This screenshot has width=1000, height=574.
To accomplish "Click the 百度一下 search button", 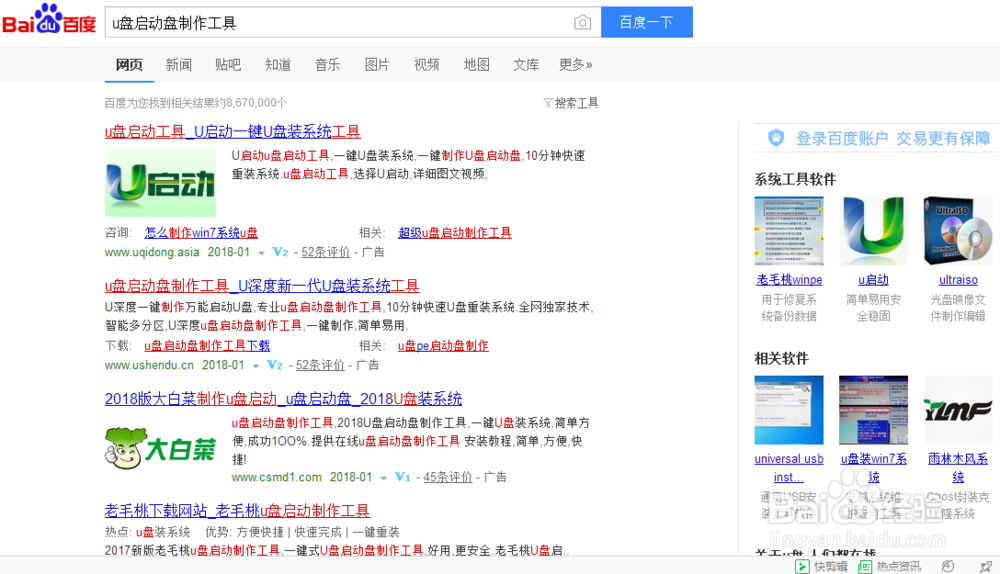I will 647,22.
